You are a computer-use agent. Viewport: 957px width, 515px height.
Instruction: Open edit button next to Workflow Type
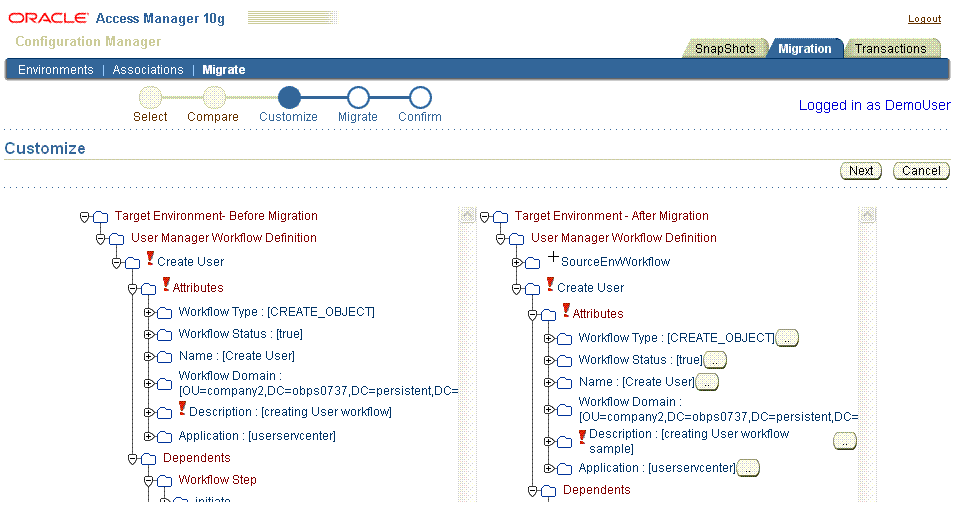pos(787,338)
